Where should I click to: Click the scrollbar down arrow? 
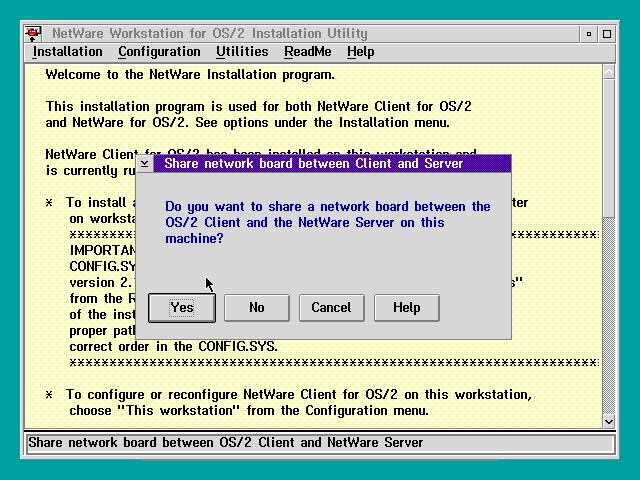tap(609, 421)
